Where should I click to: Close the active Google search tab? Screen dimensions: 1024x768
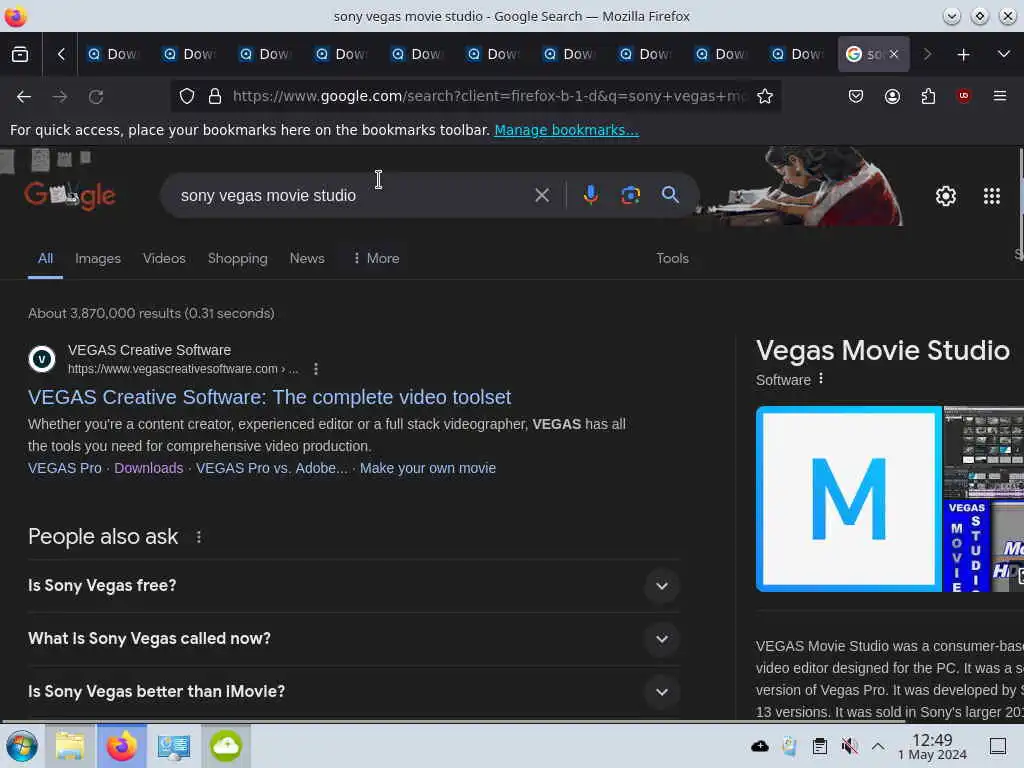tap(894, 55)
